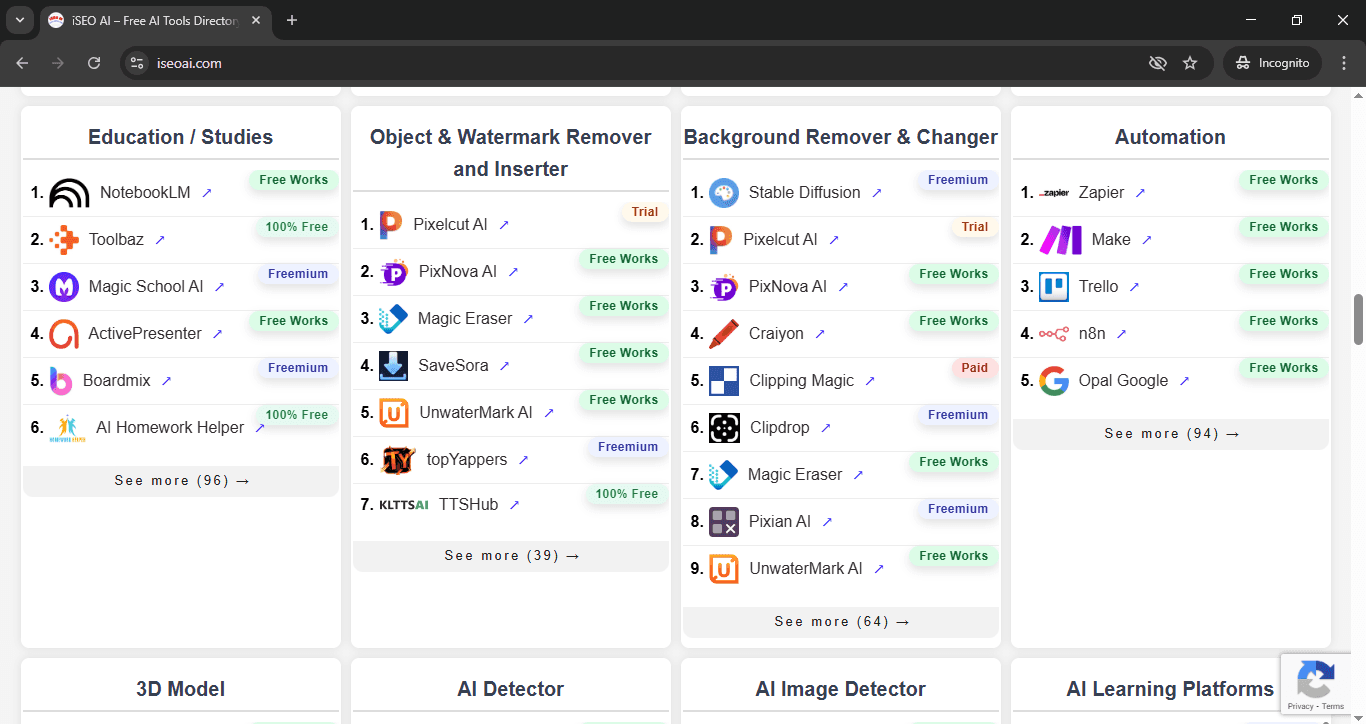This screenshot has width=1366, height=724.
Task: Click the Clipdrop icon under Background Remover
Action: [x=723, y=427]
